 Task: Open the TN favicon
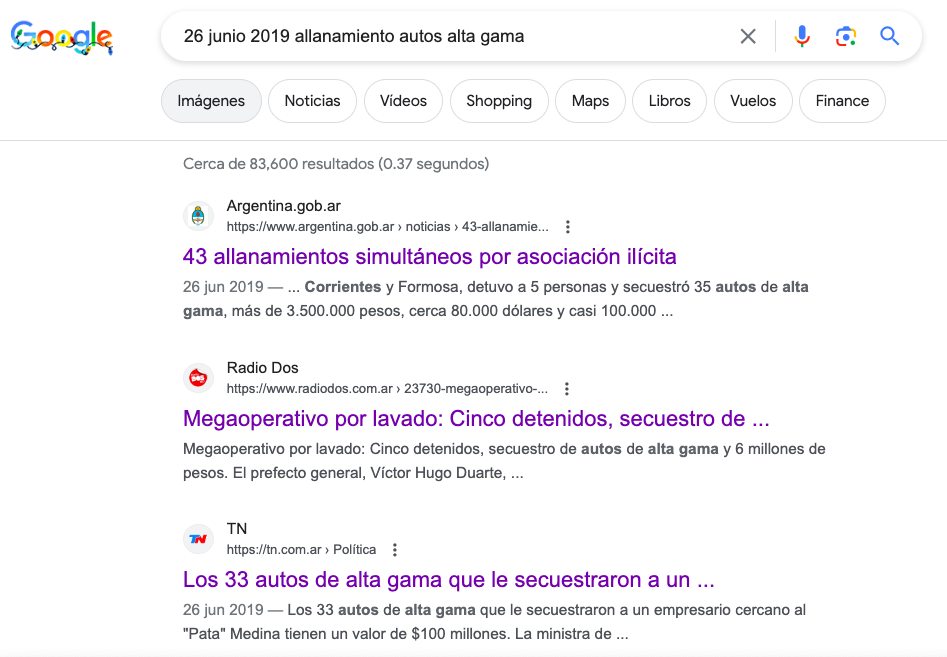[x=198, y=539]
